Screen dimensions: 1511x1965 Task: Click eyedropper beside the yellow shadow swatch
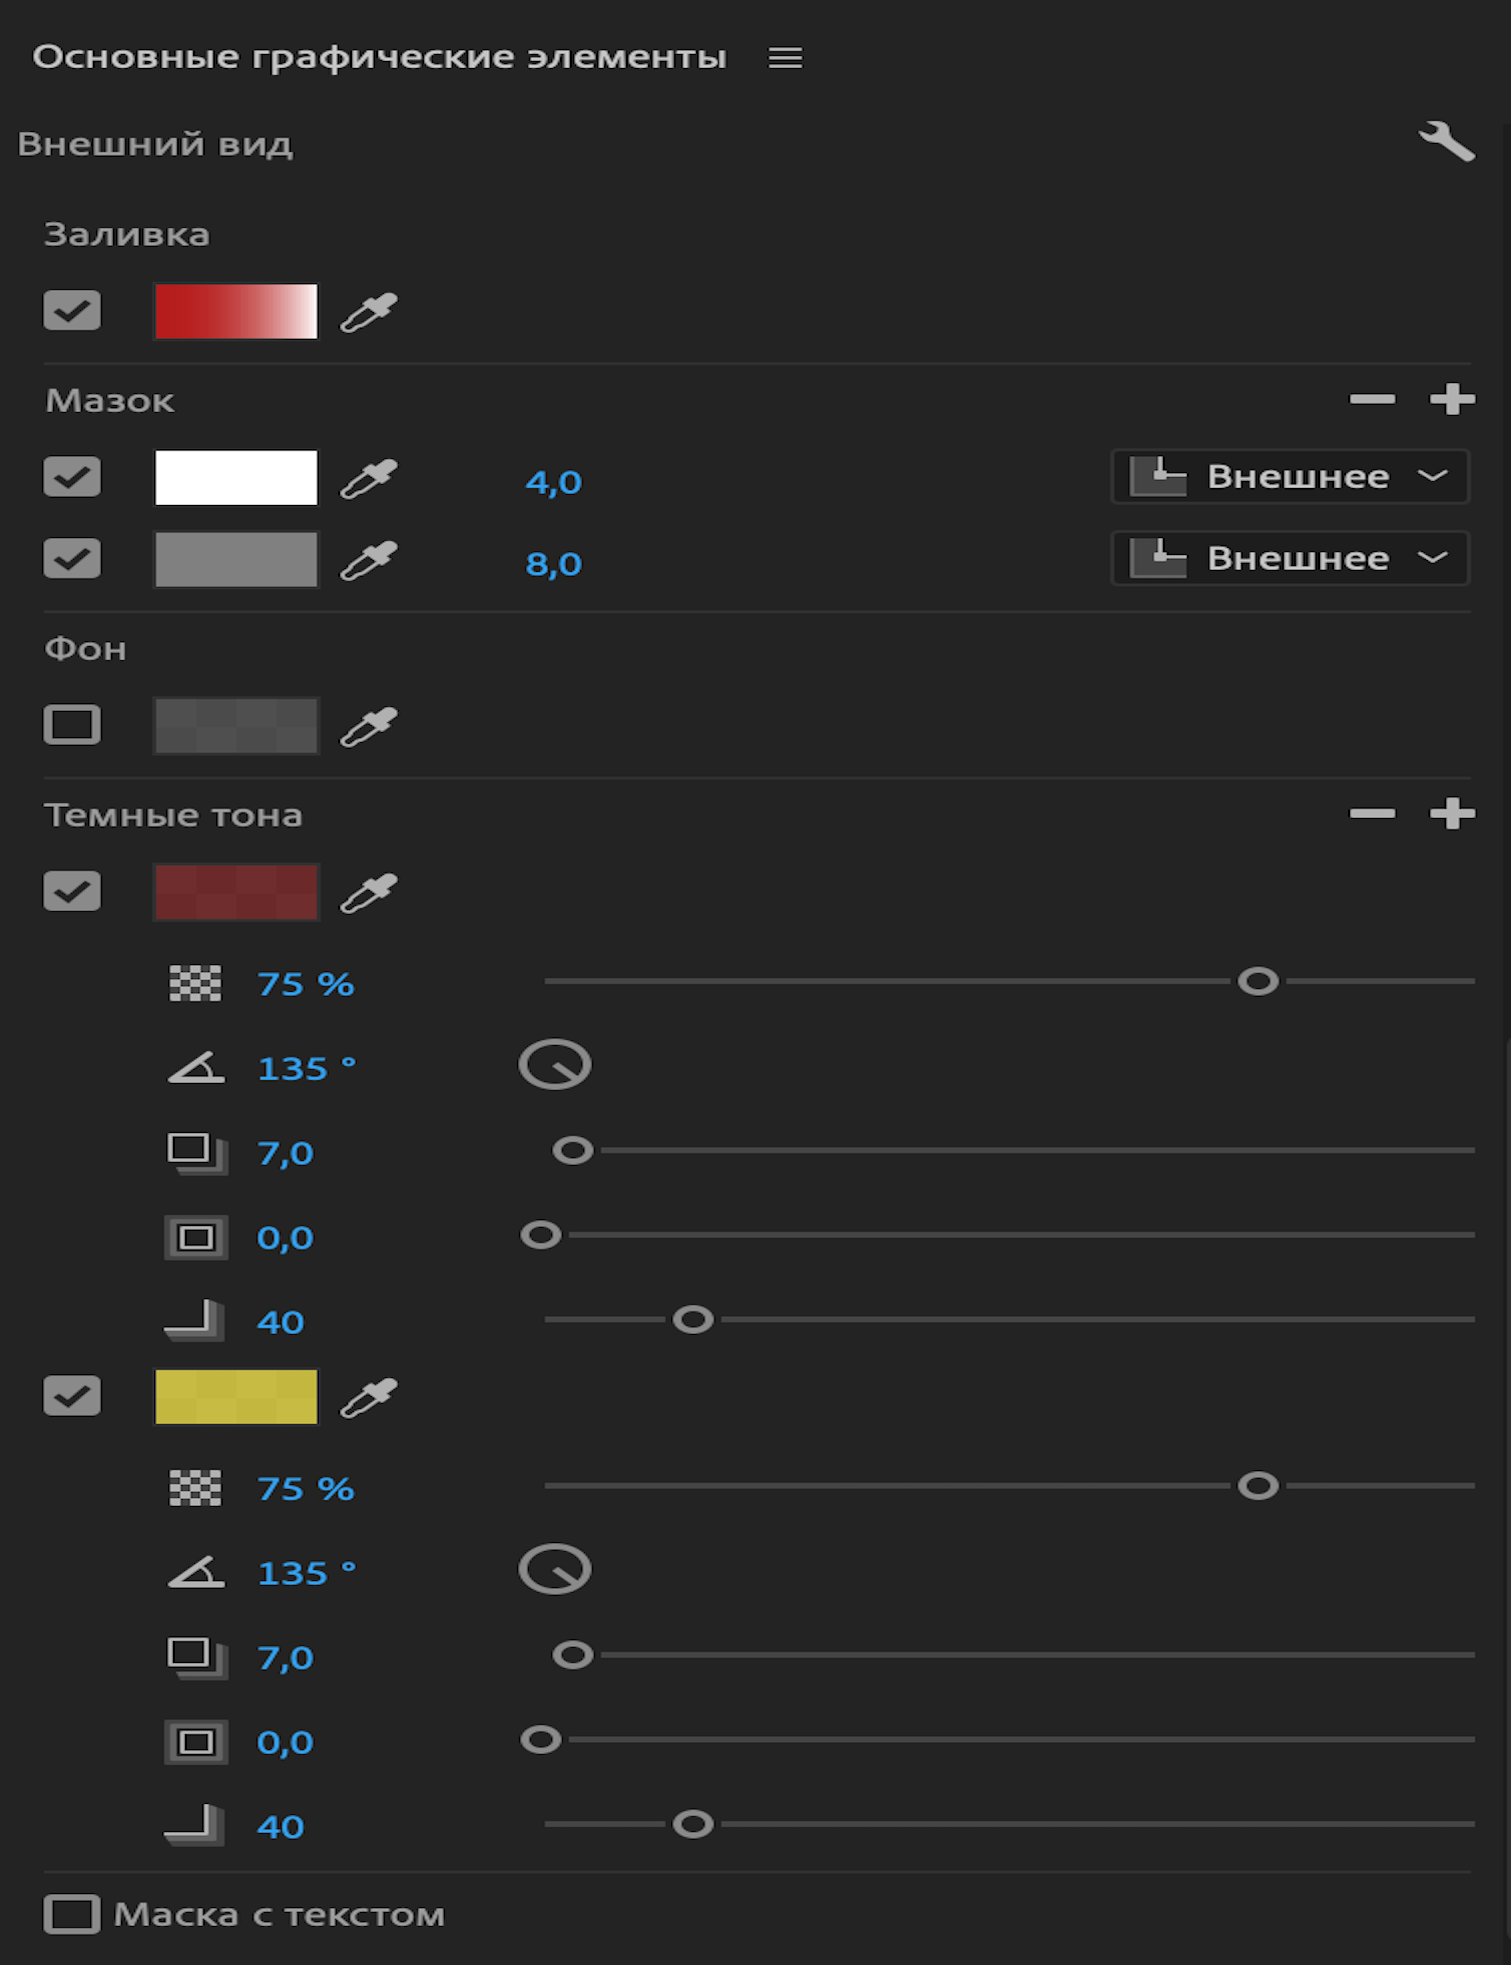pyautogui.click(x=369, y=1398)
